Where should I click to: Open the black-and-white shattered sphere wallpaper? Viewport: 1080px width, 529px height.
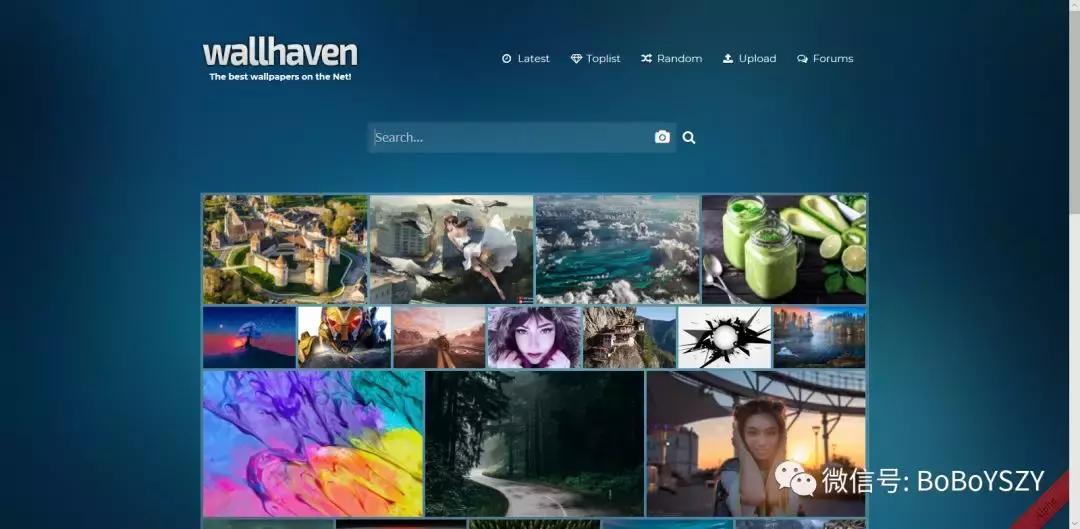(x=725, y=338)
